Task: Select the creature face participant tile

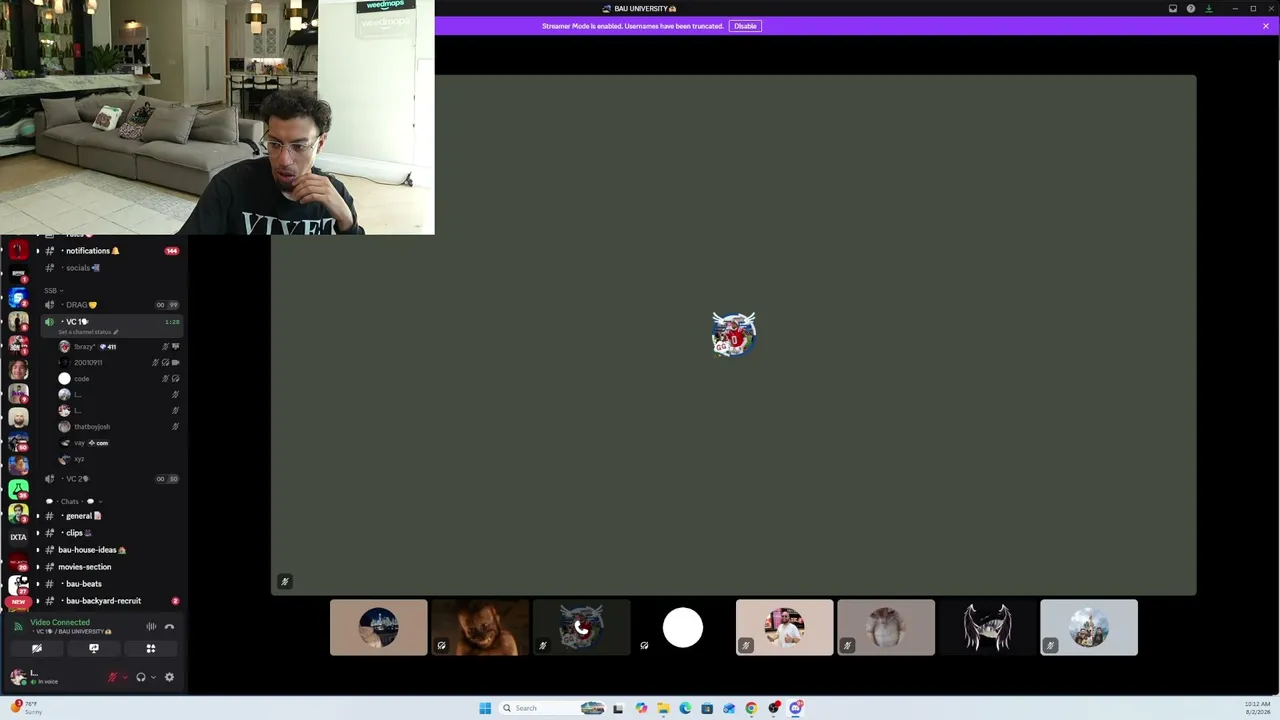Action: [481, 628]
